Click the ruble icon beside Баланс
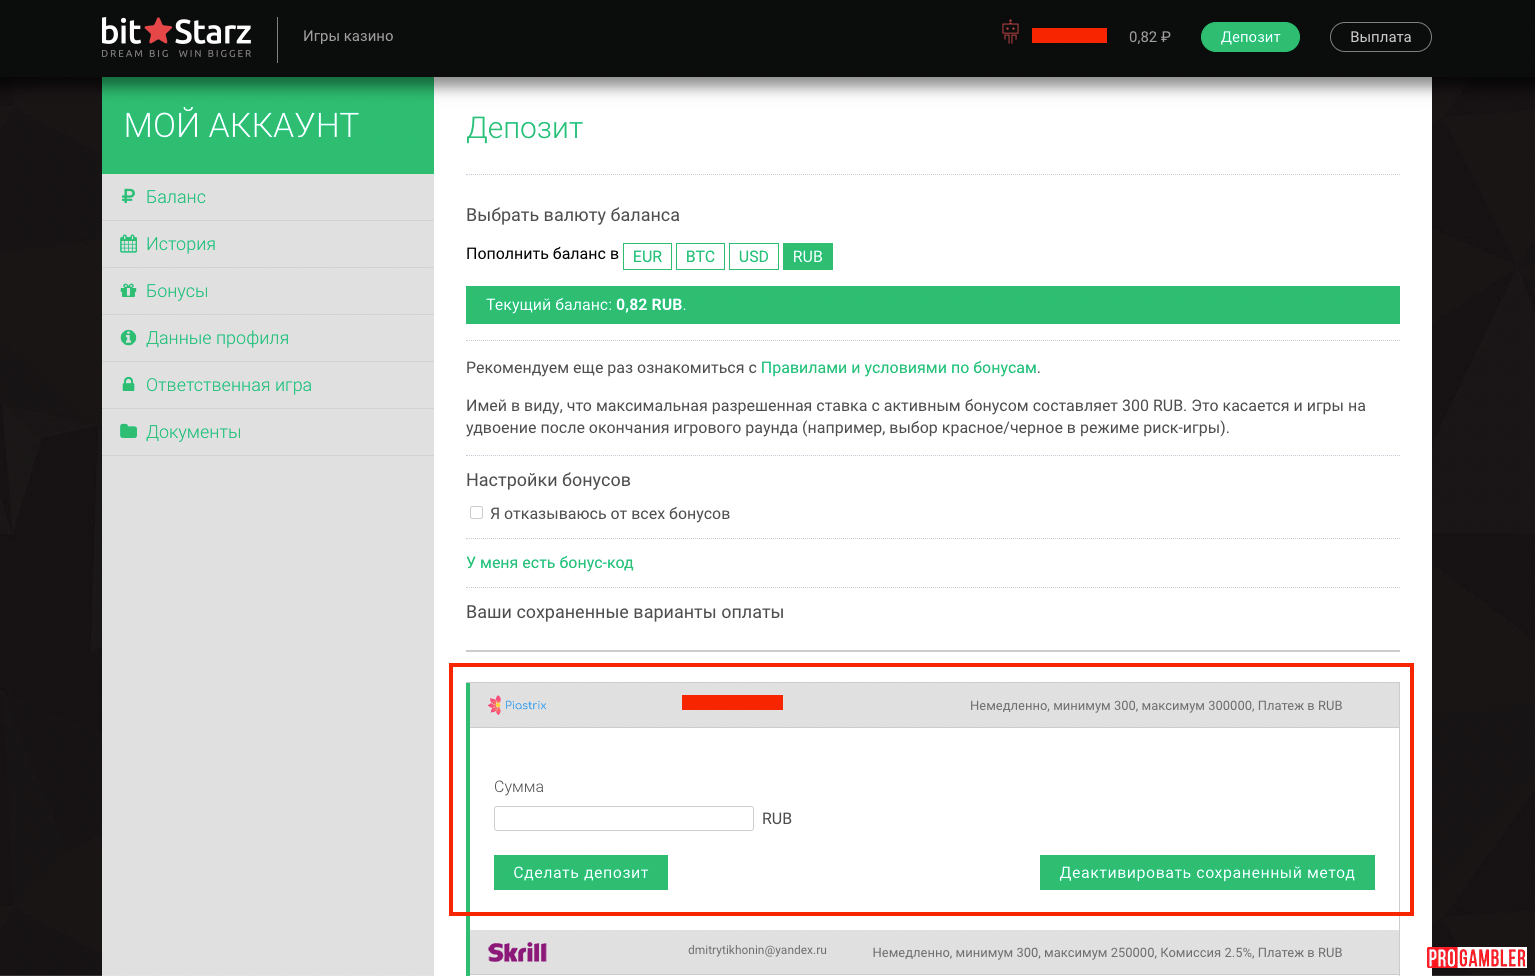1535x976 pixels. (x=128, y=197)
